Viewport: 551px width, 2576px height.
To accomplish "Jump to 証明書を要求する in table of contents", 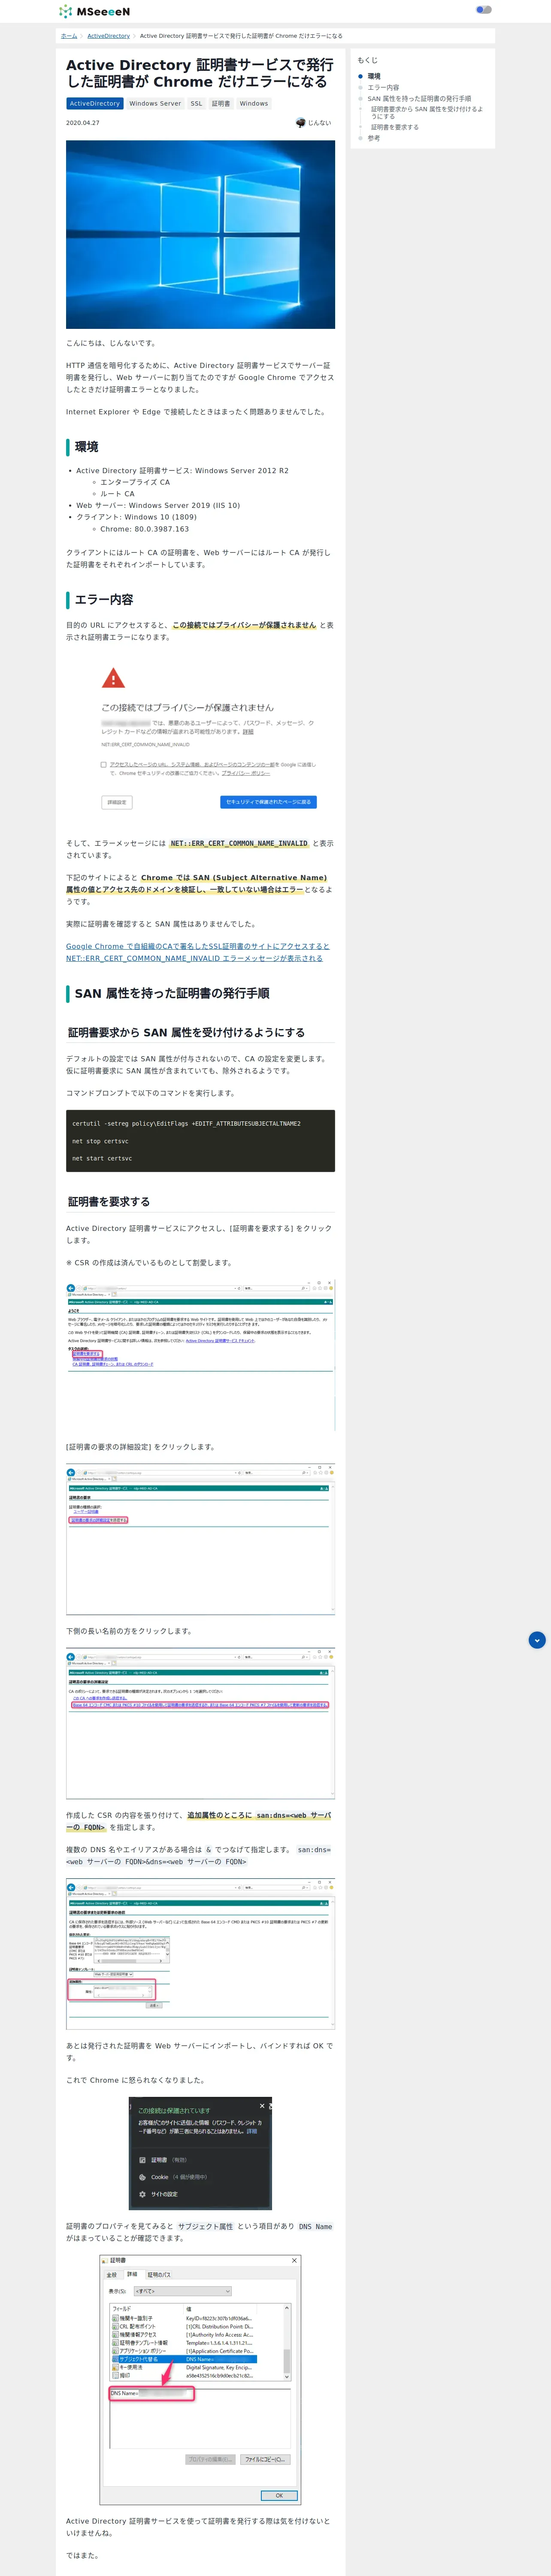I will coord(395,127).
